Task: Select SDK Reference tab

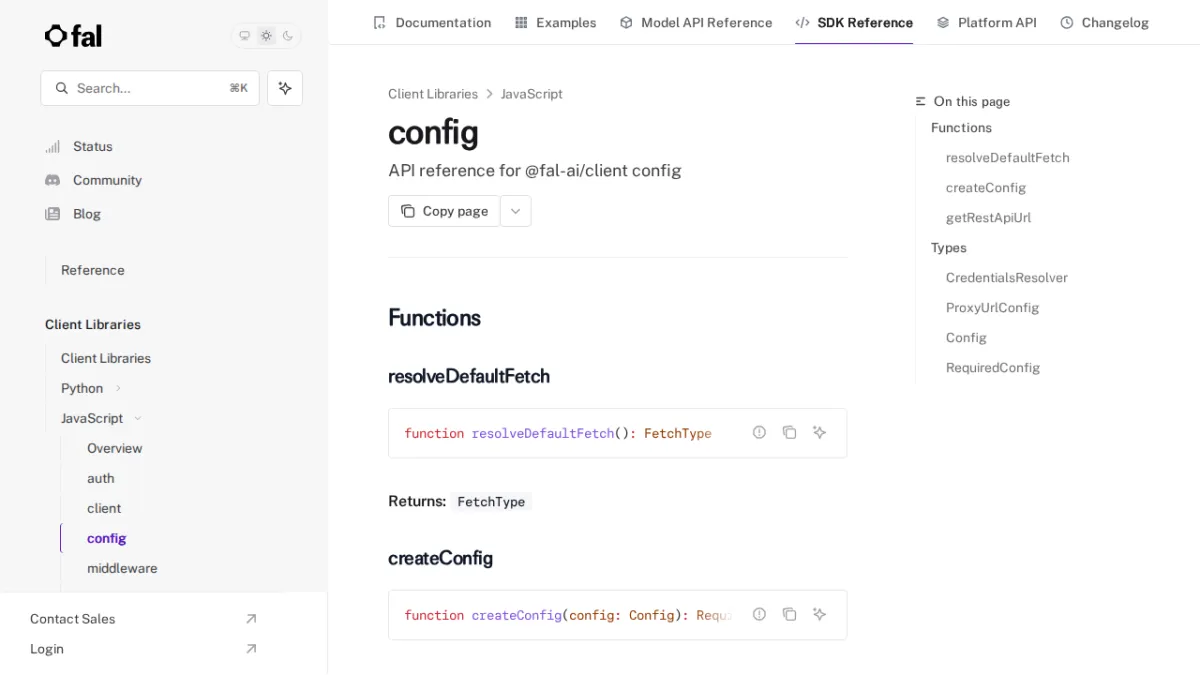Action: pyautogui.click(x=854, y=22)
